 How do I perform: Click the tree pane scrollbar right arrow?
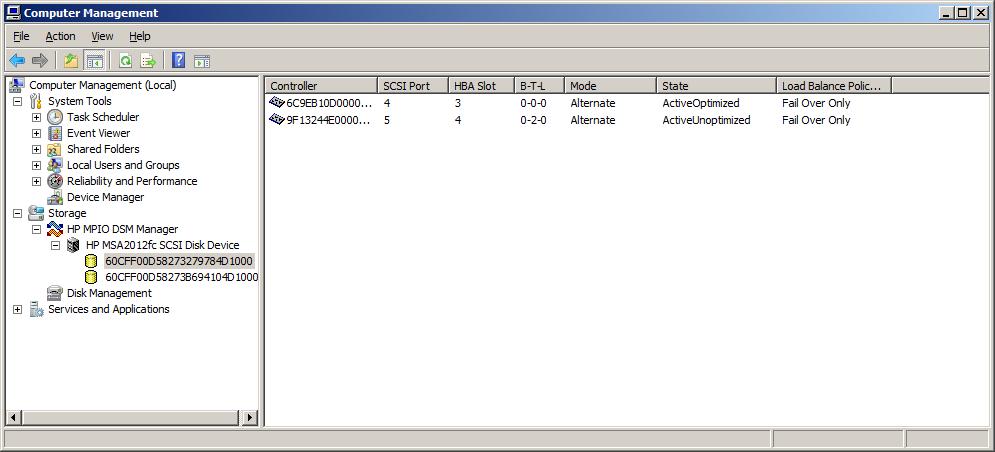coord(250,418)
